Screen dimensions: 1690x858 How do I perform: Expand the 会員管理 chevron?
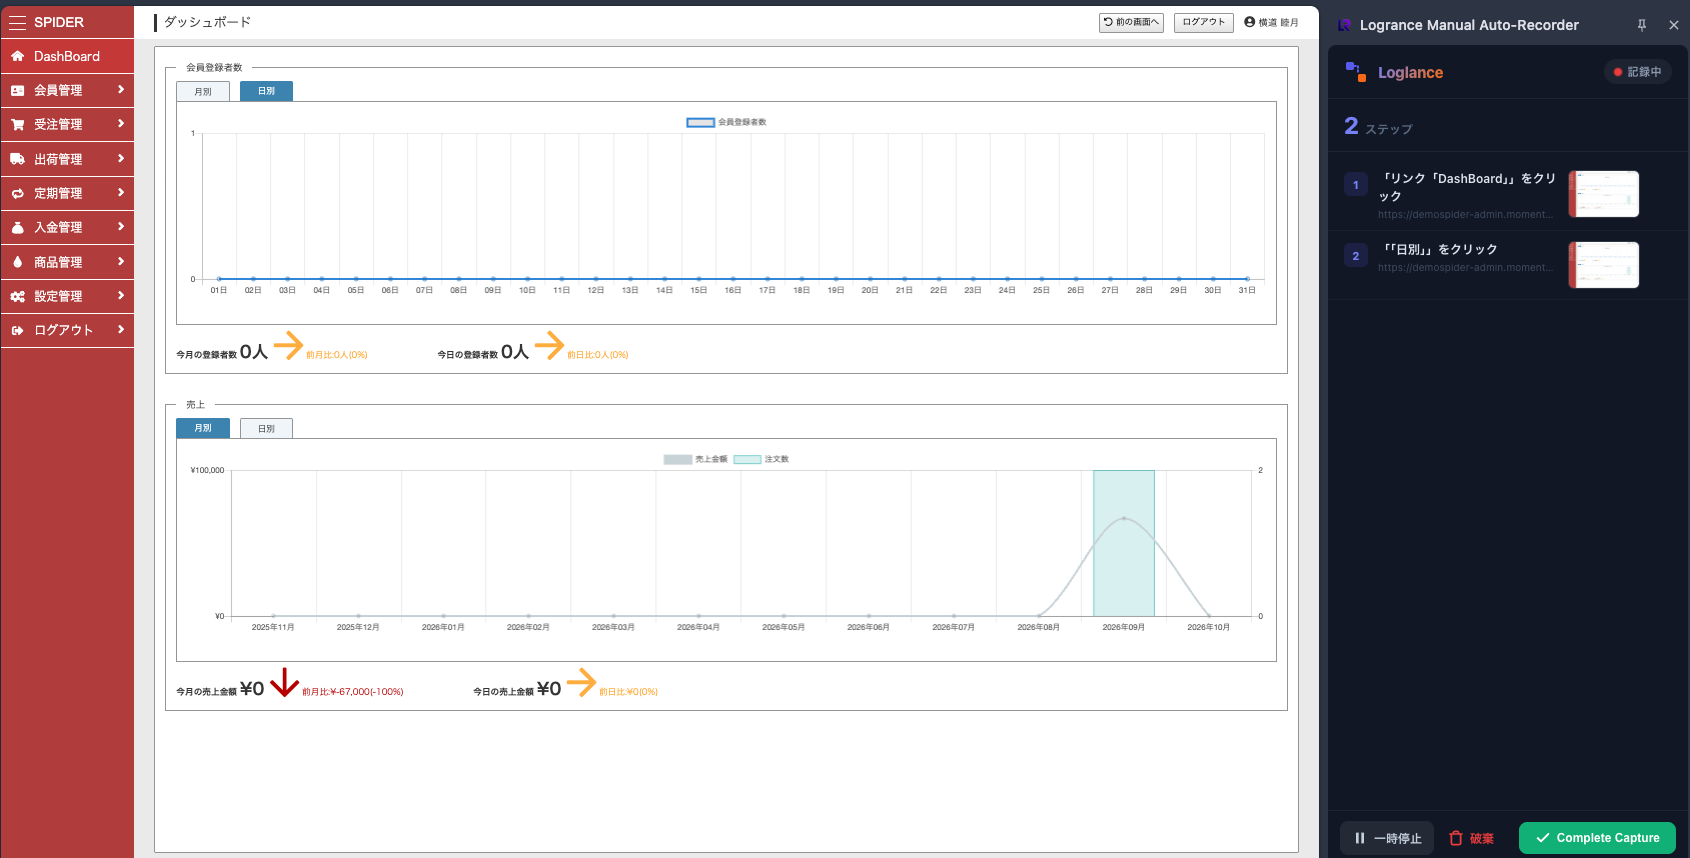click(x=121, y=90)
